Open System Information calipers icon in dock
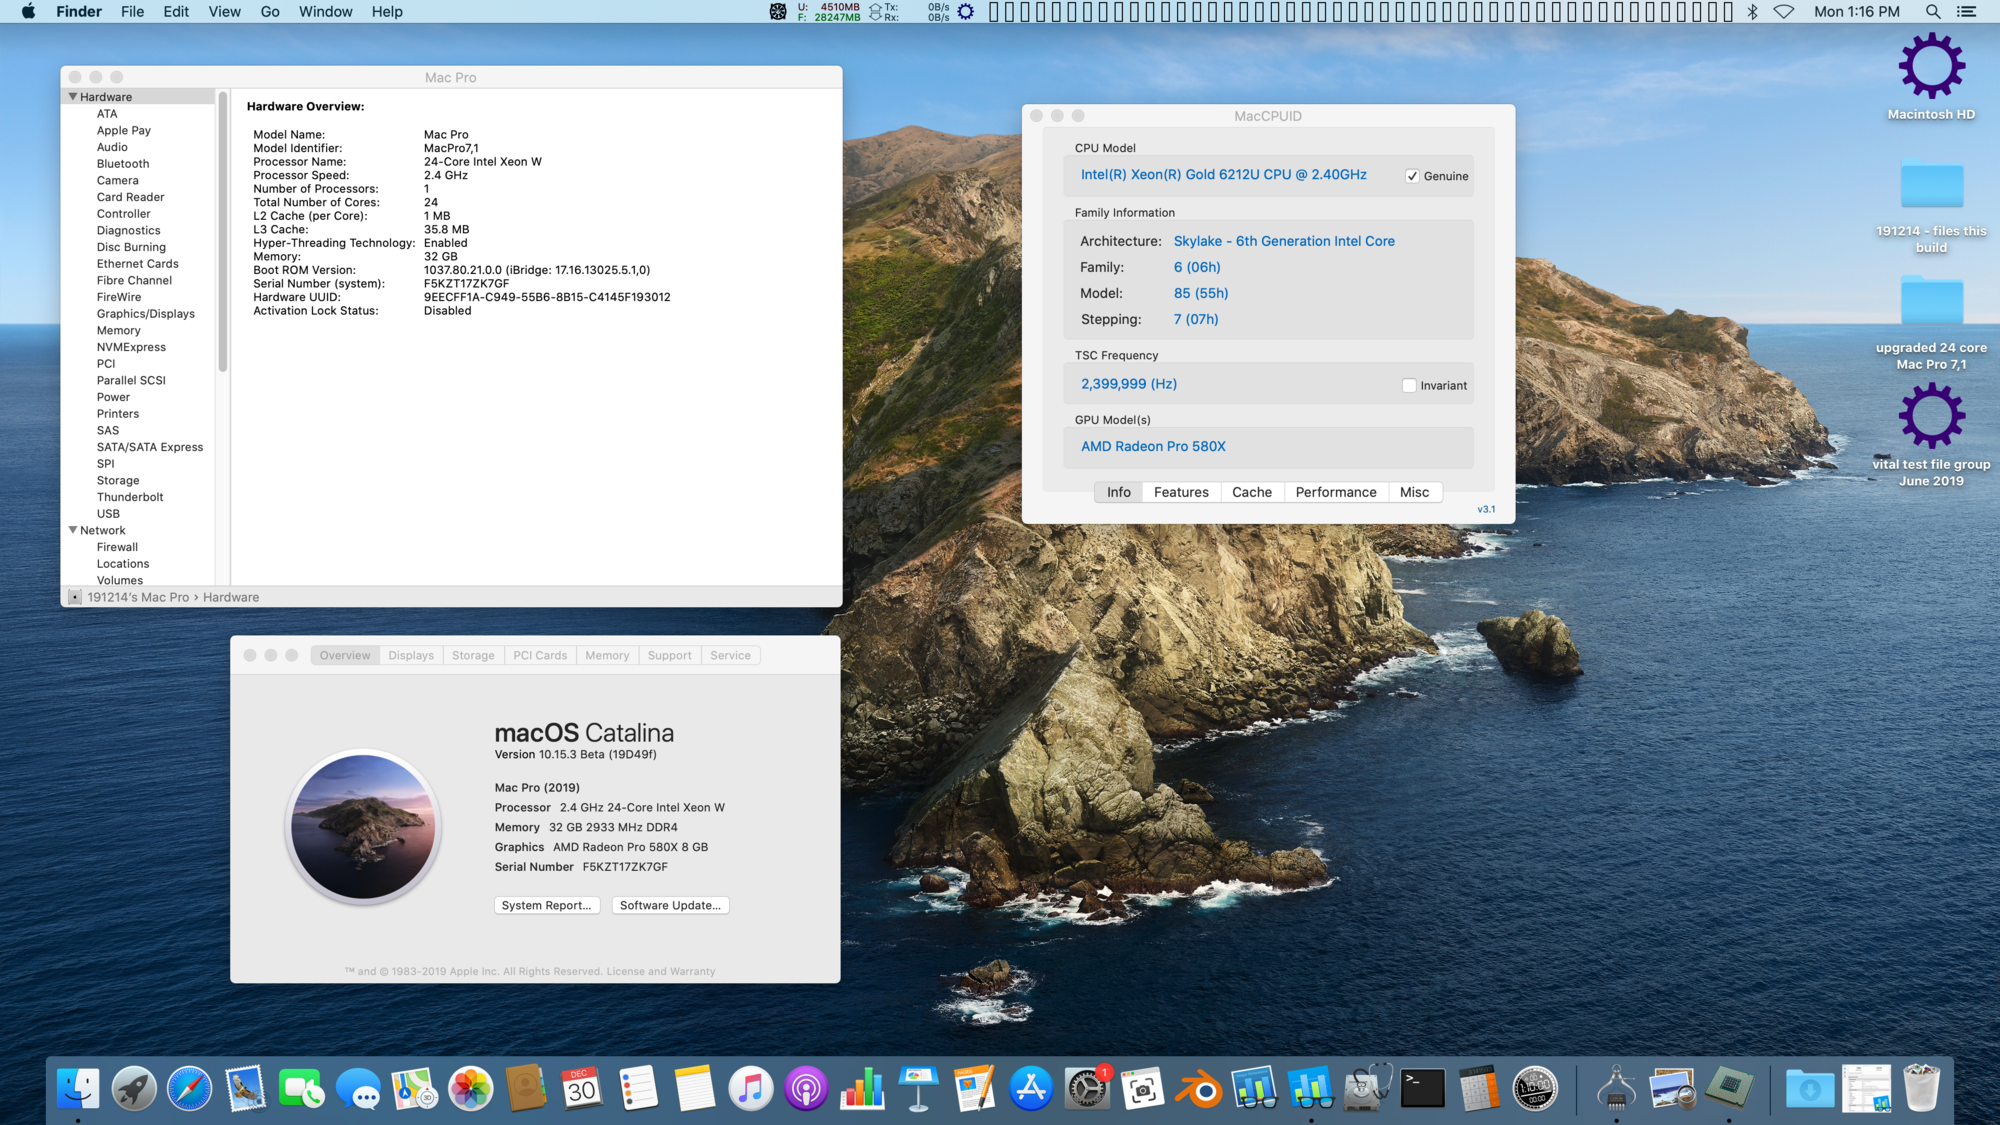This screenshot has height=1125, width=2000. 1616,1089
